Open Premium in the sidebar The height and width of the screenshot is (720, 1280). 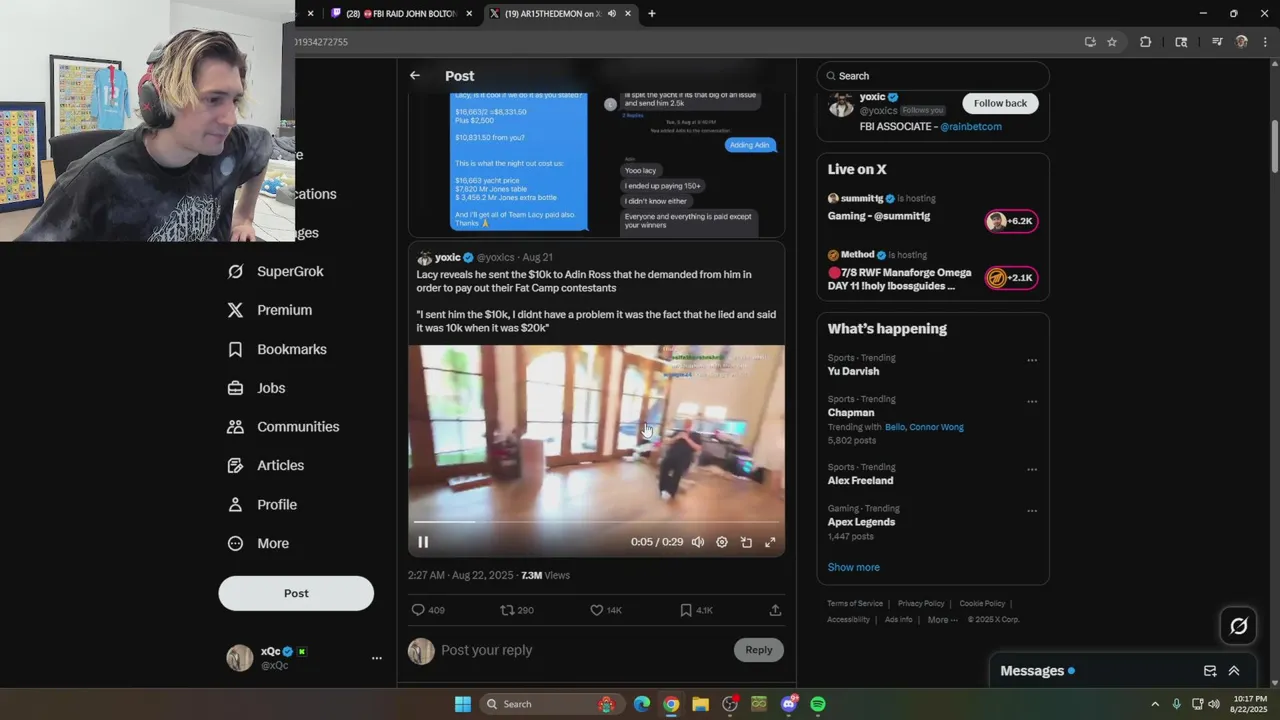270,310
